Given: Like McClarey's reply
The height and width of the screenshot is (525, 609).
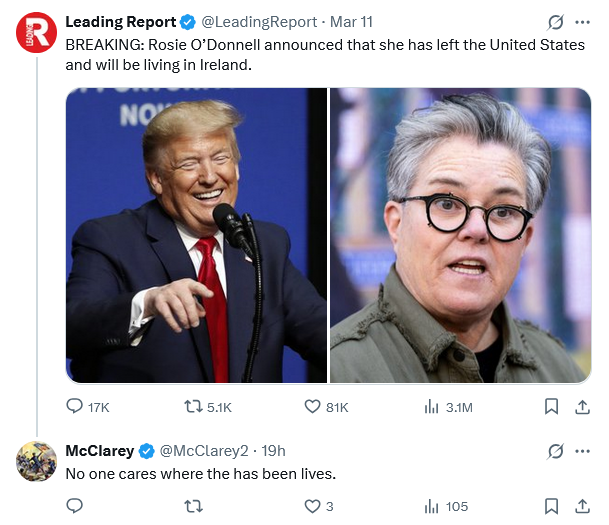Looking at the screenshot, I should [x=313, y=506].
